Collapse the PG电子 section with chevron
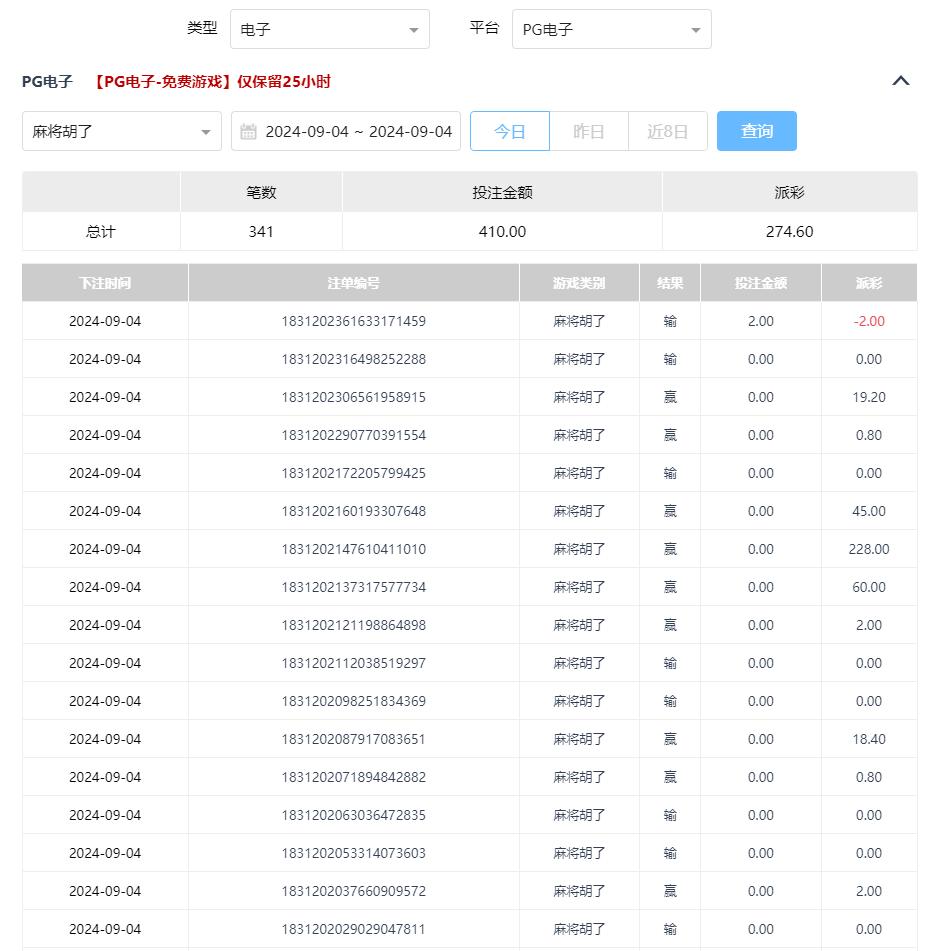This screenshot has width=935, height=951. (x=900, y=82)
